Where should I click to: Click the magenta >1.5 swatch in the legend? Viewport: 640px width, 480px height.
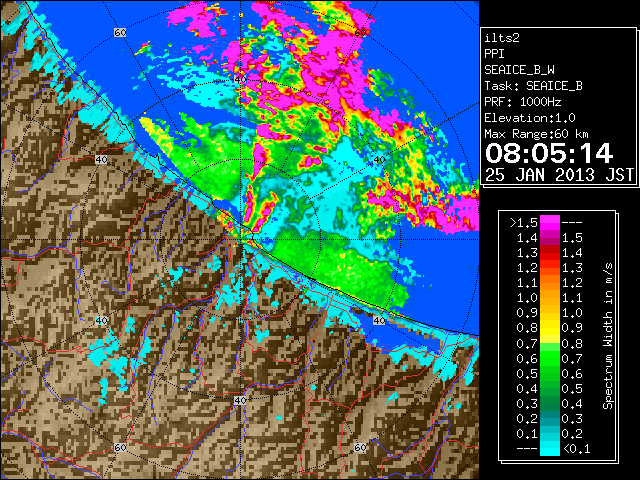coord(550,222)
